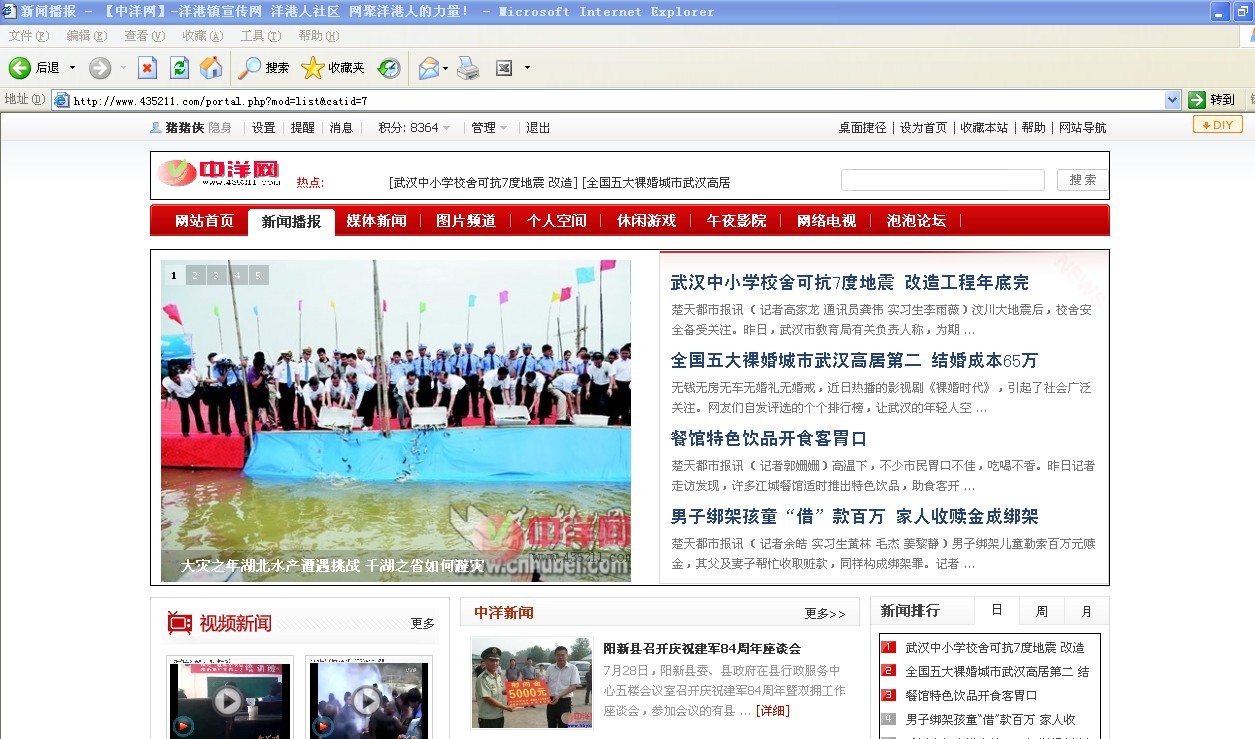The image size is (1255, 739).
Task: Click the 设置 link in user bar
Action: [x=263, y=128]
